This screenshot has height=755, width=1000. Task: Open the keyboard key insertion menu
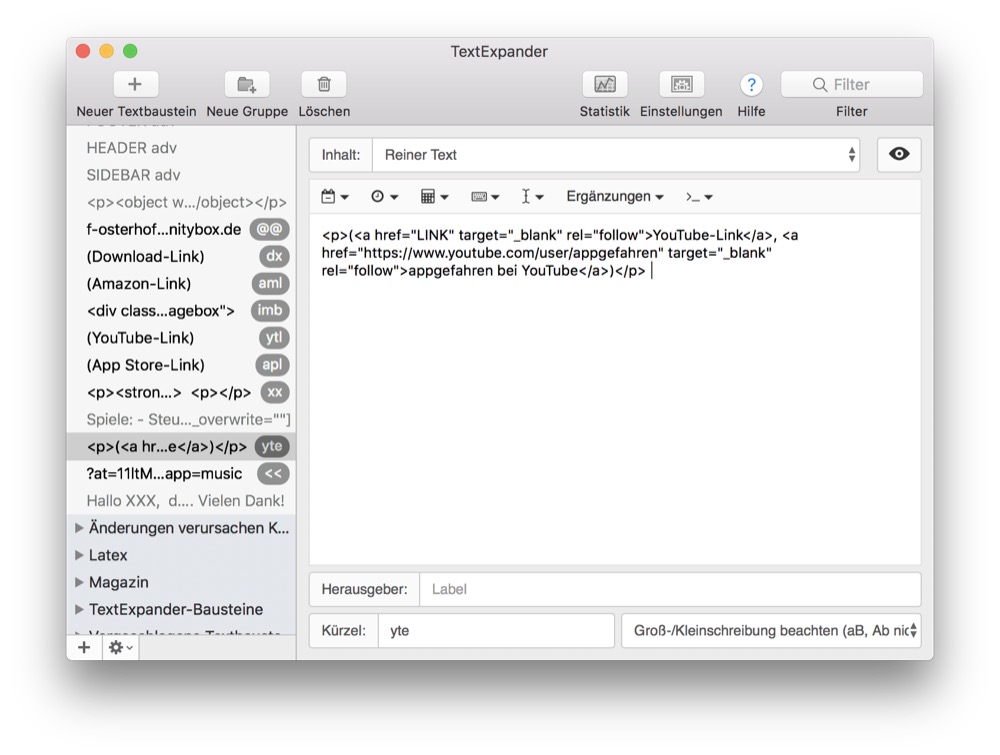point(485,197)
